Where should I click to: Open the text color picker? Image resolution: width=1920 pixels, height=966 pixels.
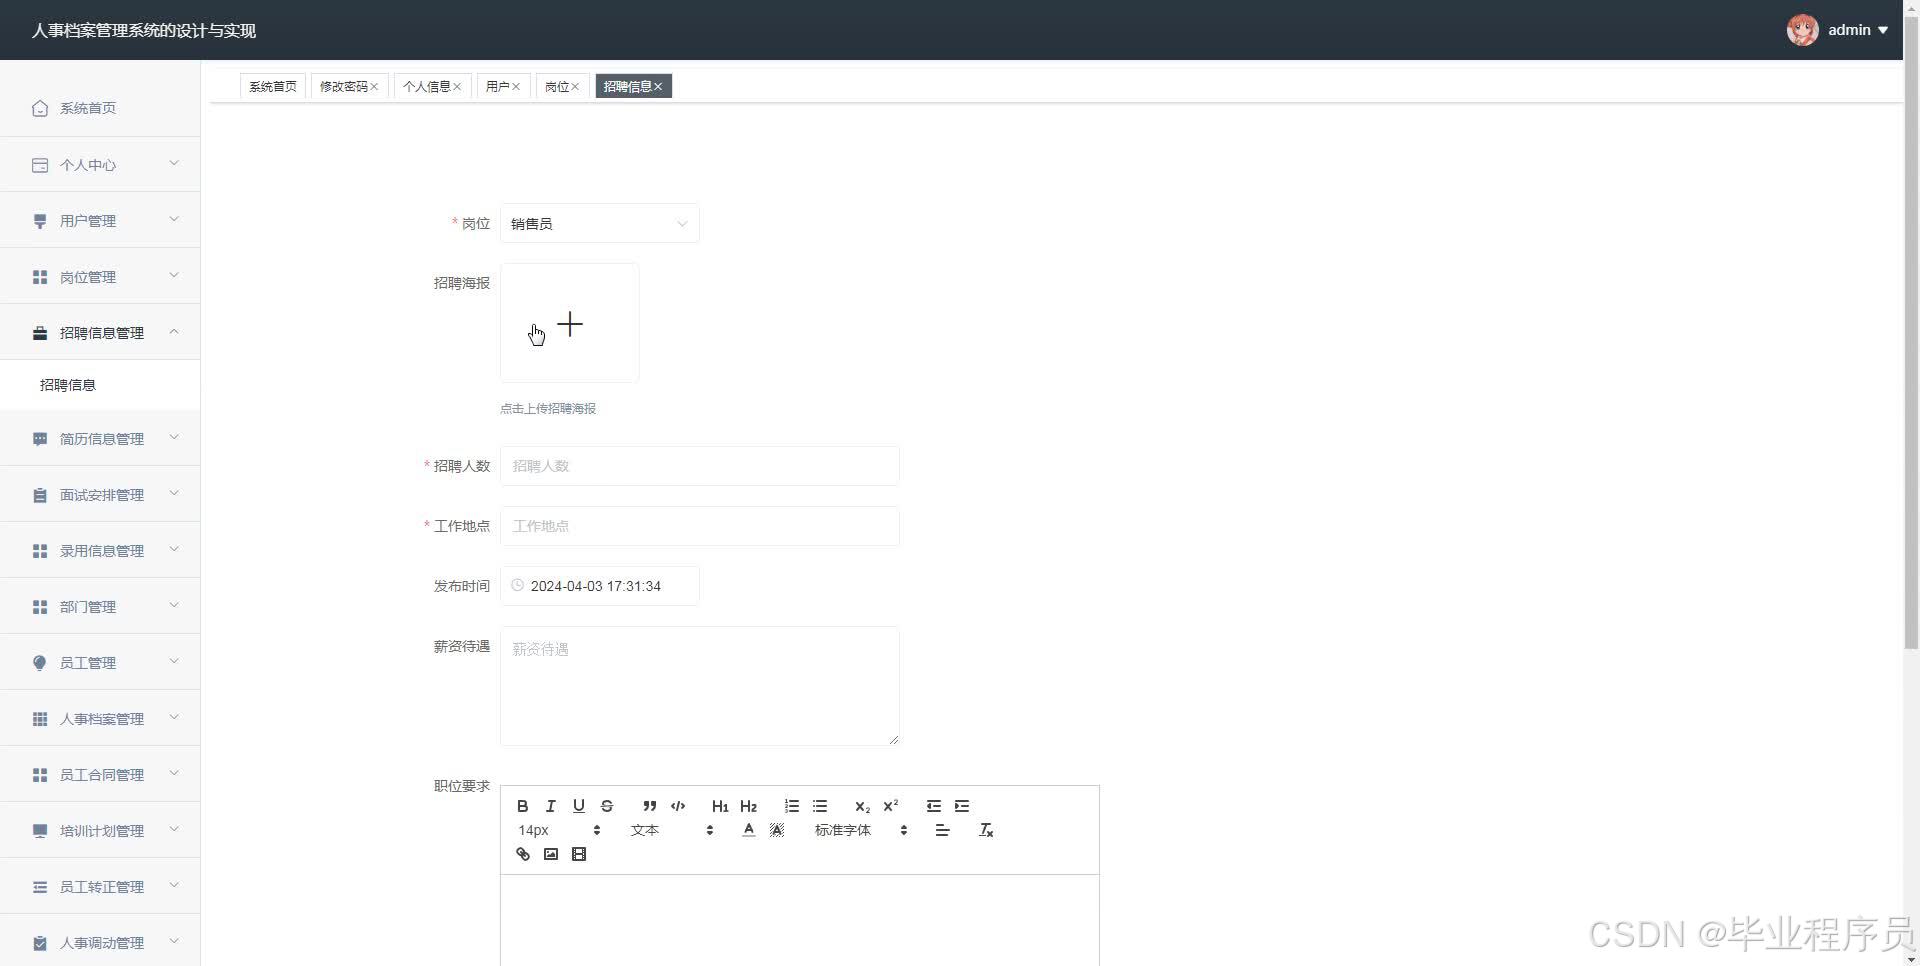tap(748, 830)
